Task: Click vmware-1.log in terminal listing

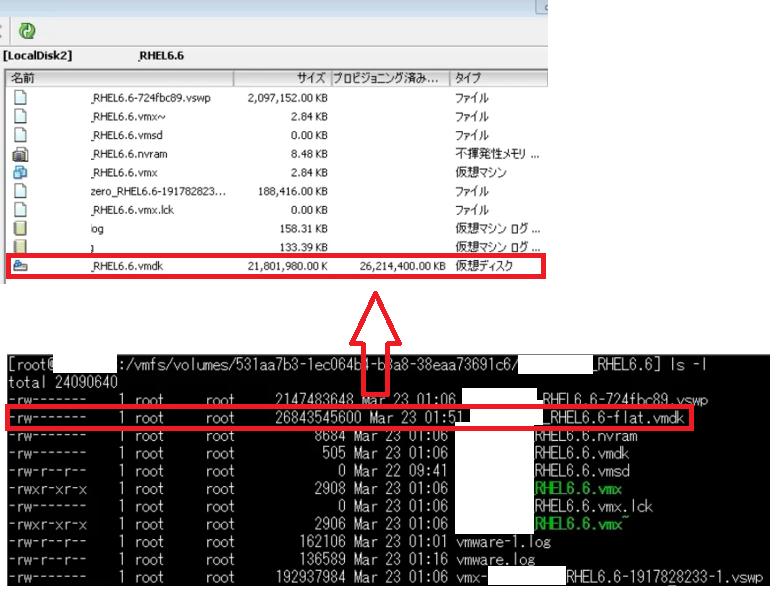Action: click(503, 542)
